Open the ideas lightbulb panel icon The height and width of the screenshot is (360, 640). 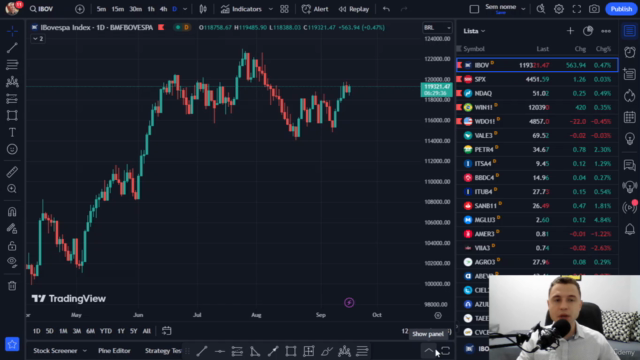[630, 139]
